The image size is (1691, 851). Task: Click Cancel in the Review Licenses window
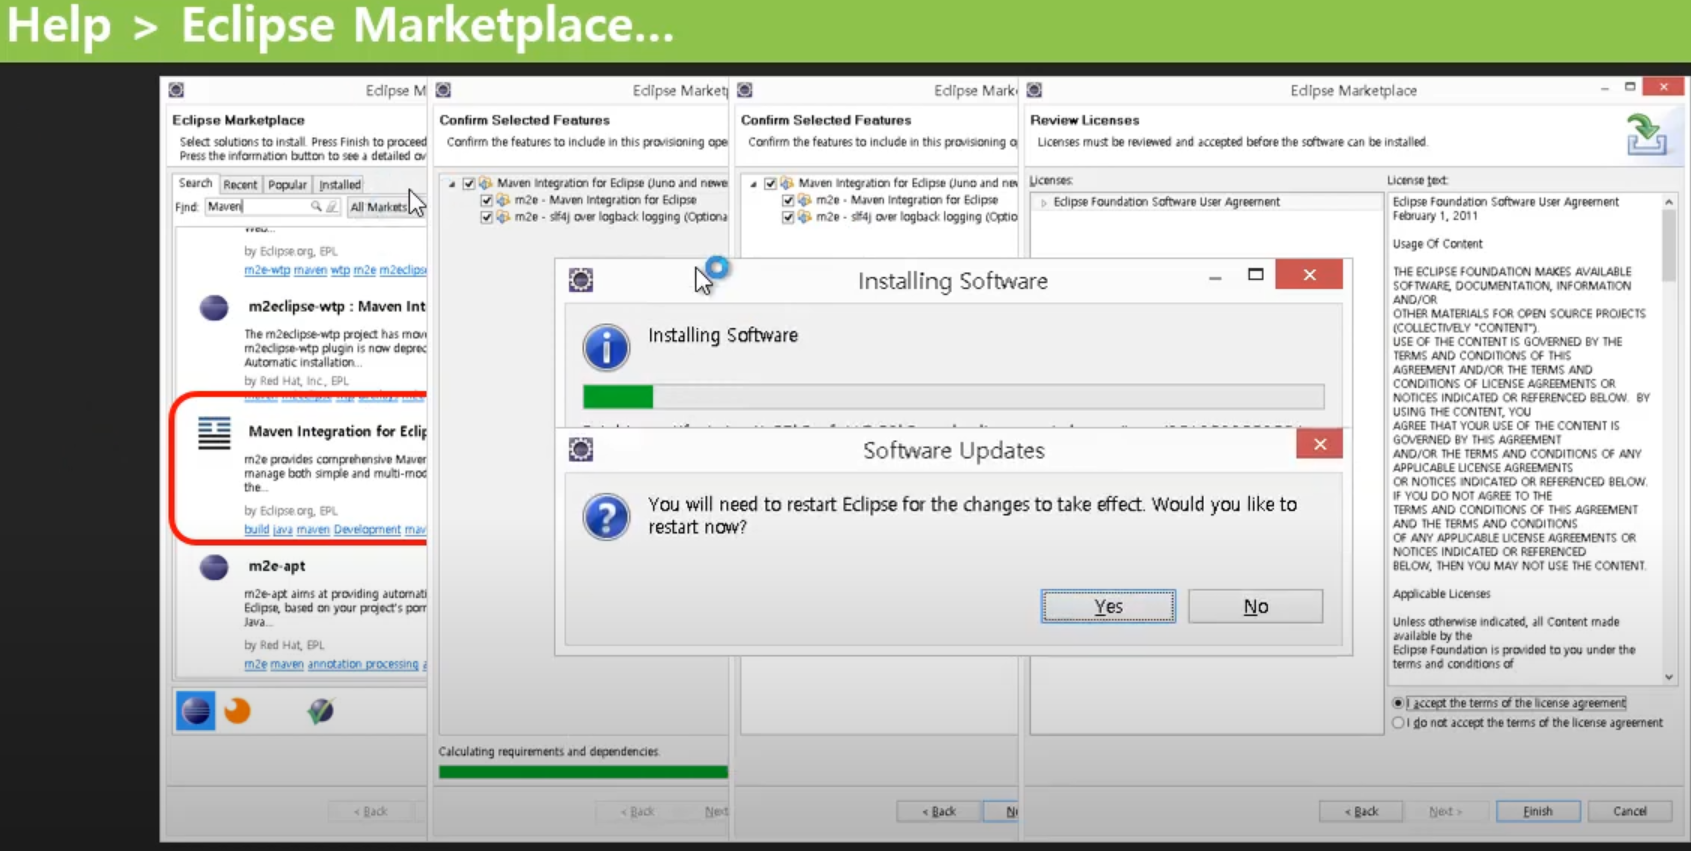click(1630, 811)
